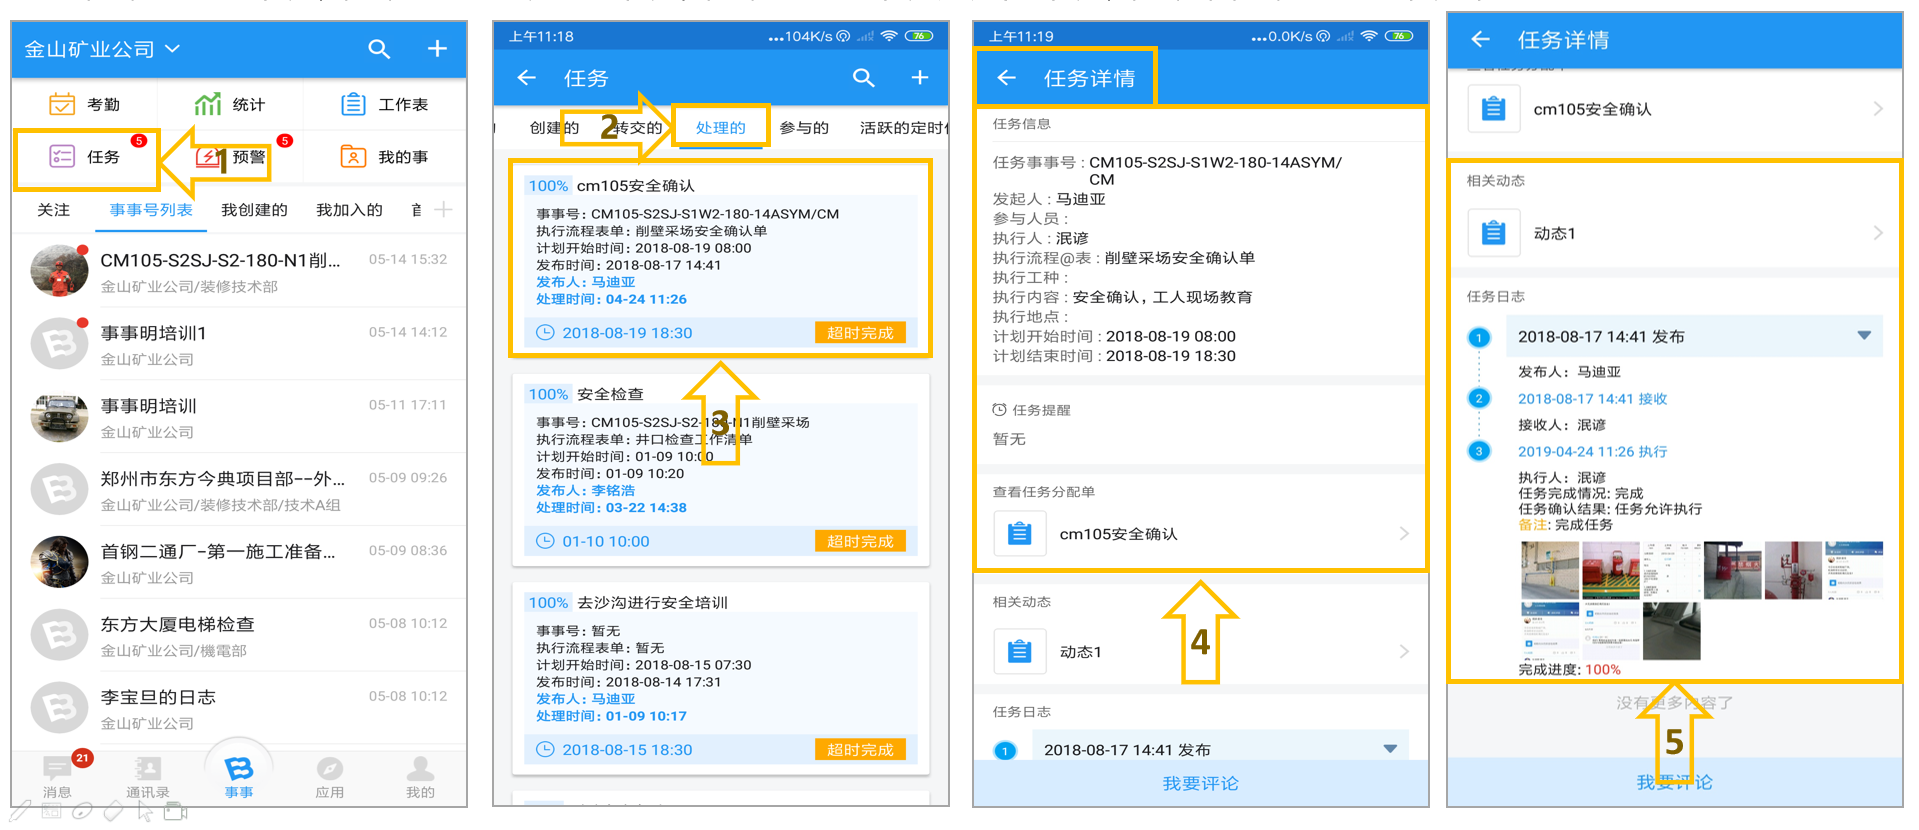Open the first photo thumbnail in task log
Image resolution: width=1919 pixels, height=830 pixels.
[1550, 570]
